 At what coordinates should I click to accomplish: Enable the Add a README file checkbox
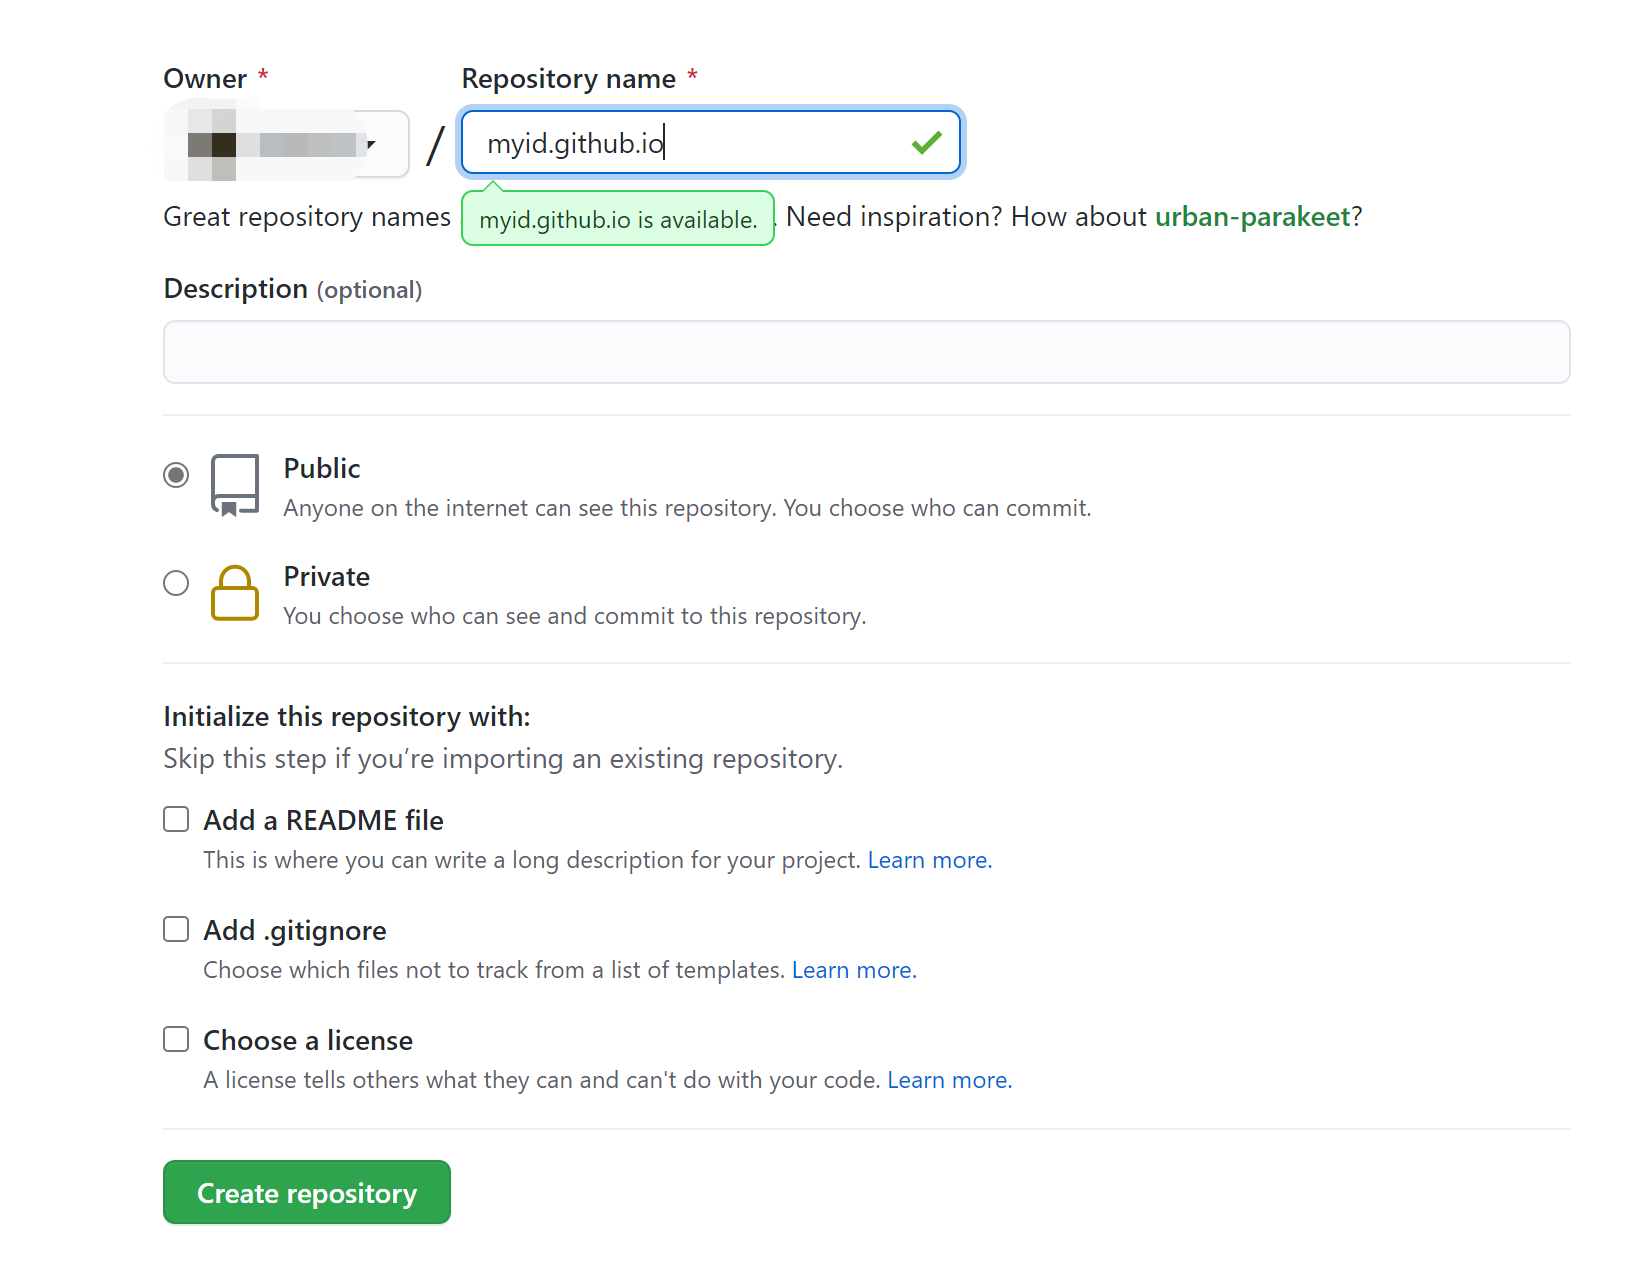click(x=176, y=820)
